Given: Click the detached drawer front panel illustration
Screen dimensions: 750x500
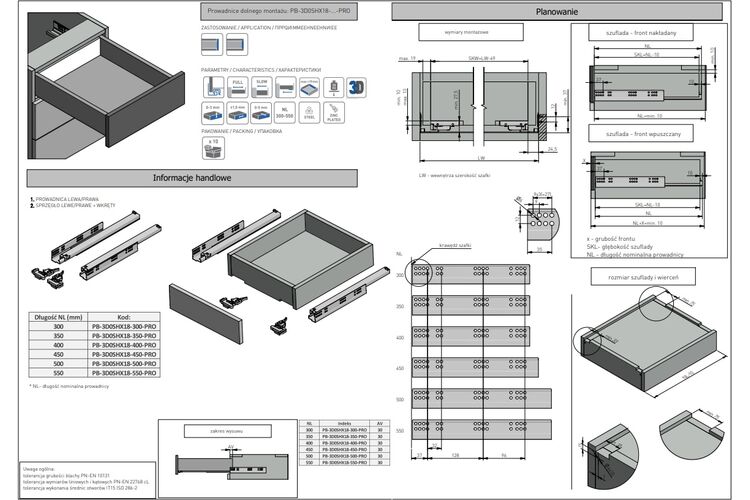Looking at the screenshot, I should (x=206, y=313).
